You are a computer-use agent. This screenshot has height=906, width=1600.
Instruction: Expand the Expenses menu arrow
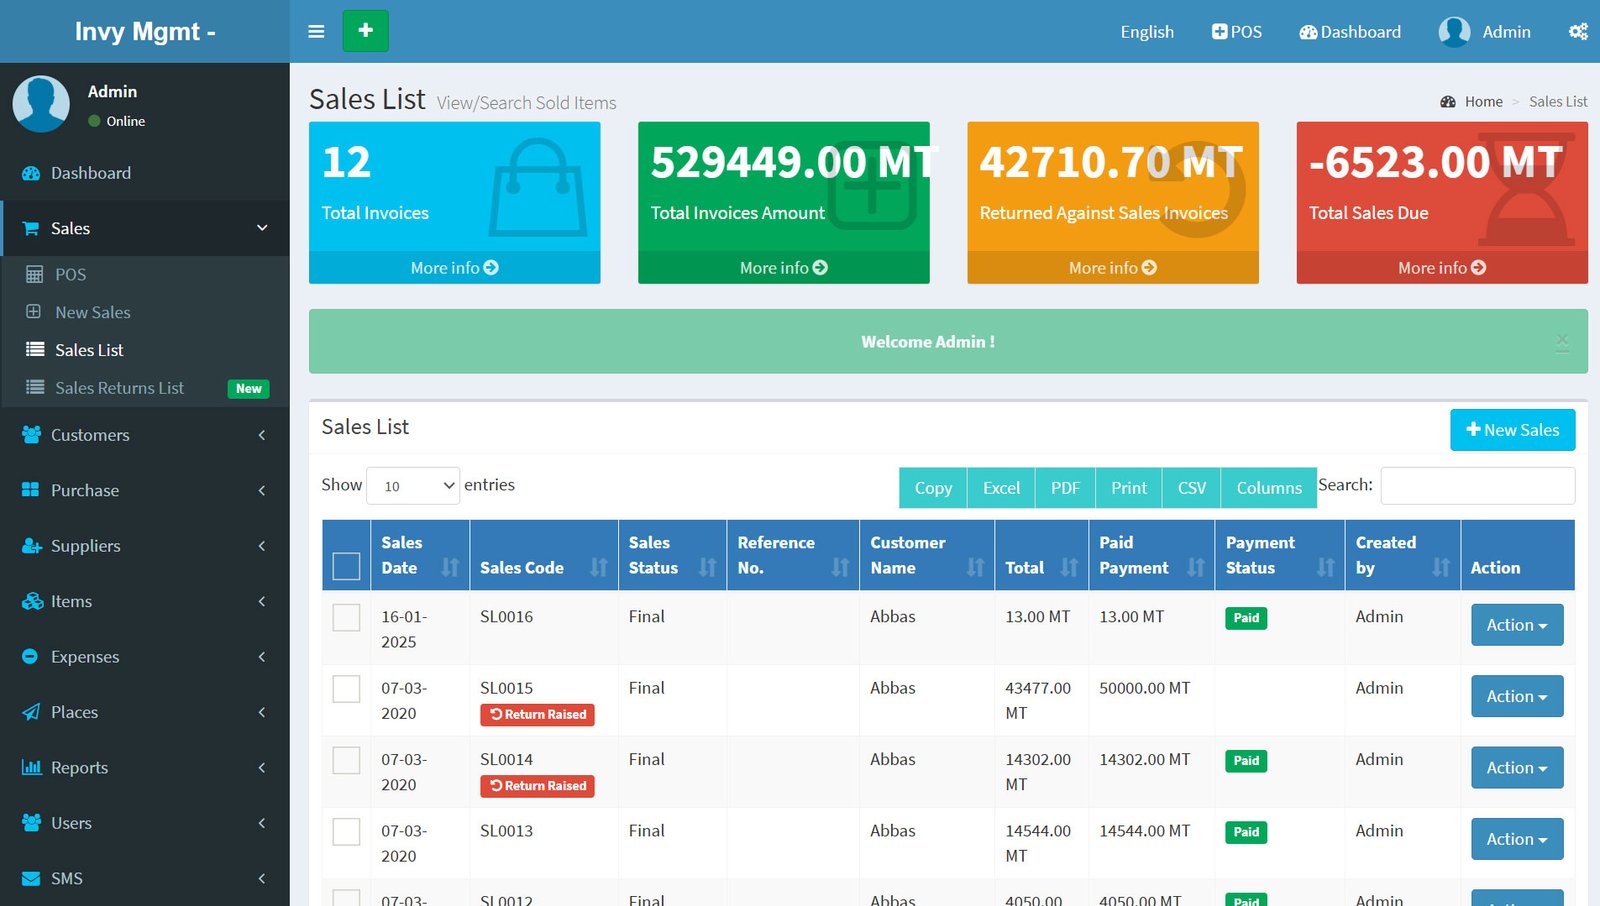click(x=262, y=657)
